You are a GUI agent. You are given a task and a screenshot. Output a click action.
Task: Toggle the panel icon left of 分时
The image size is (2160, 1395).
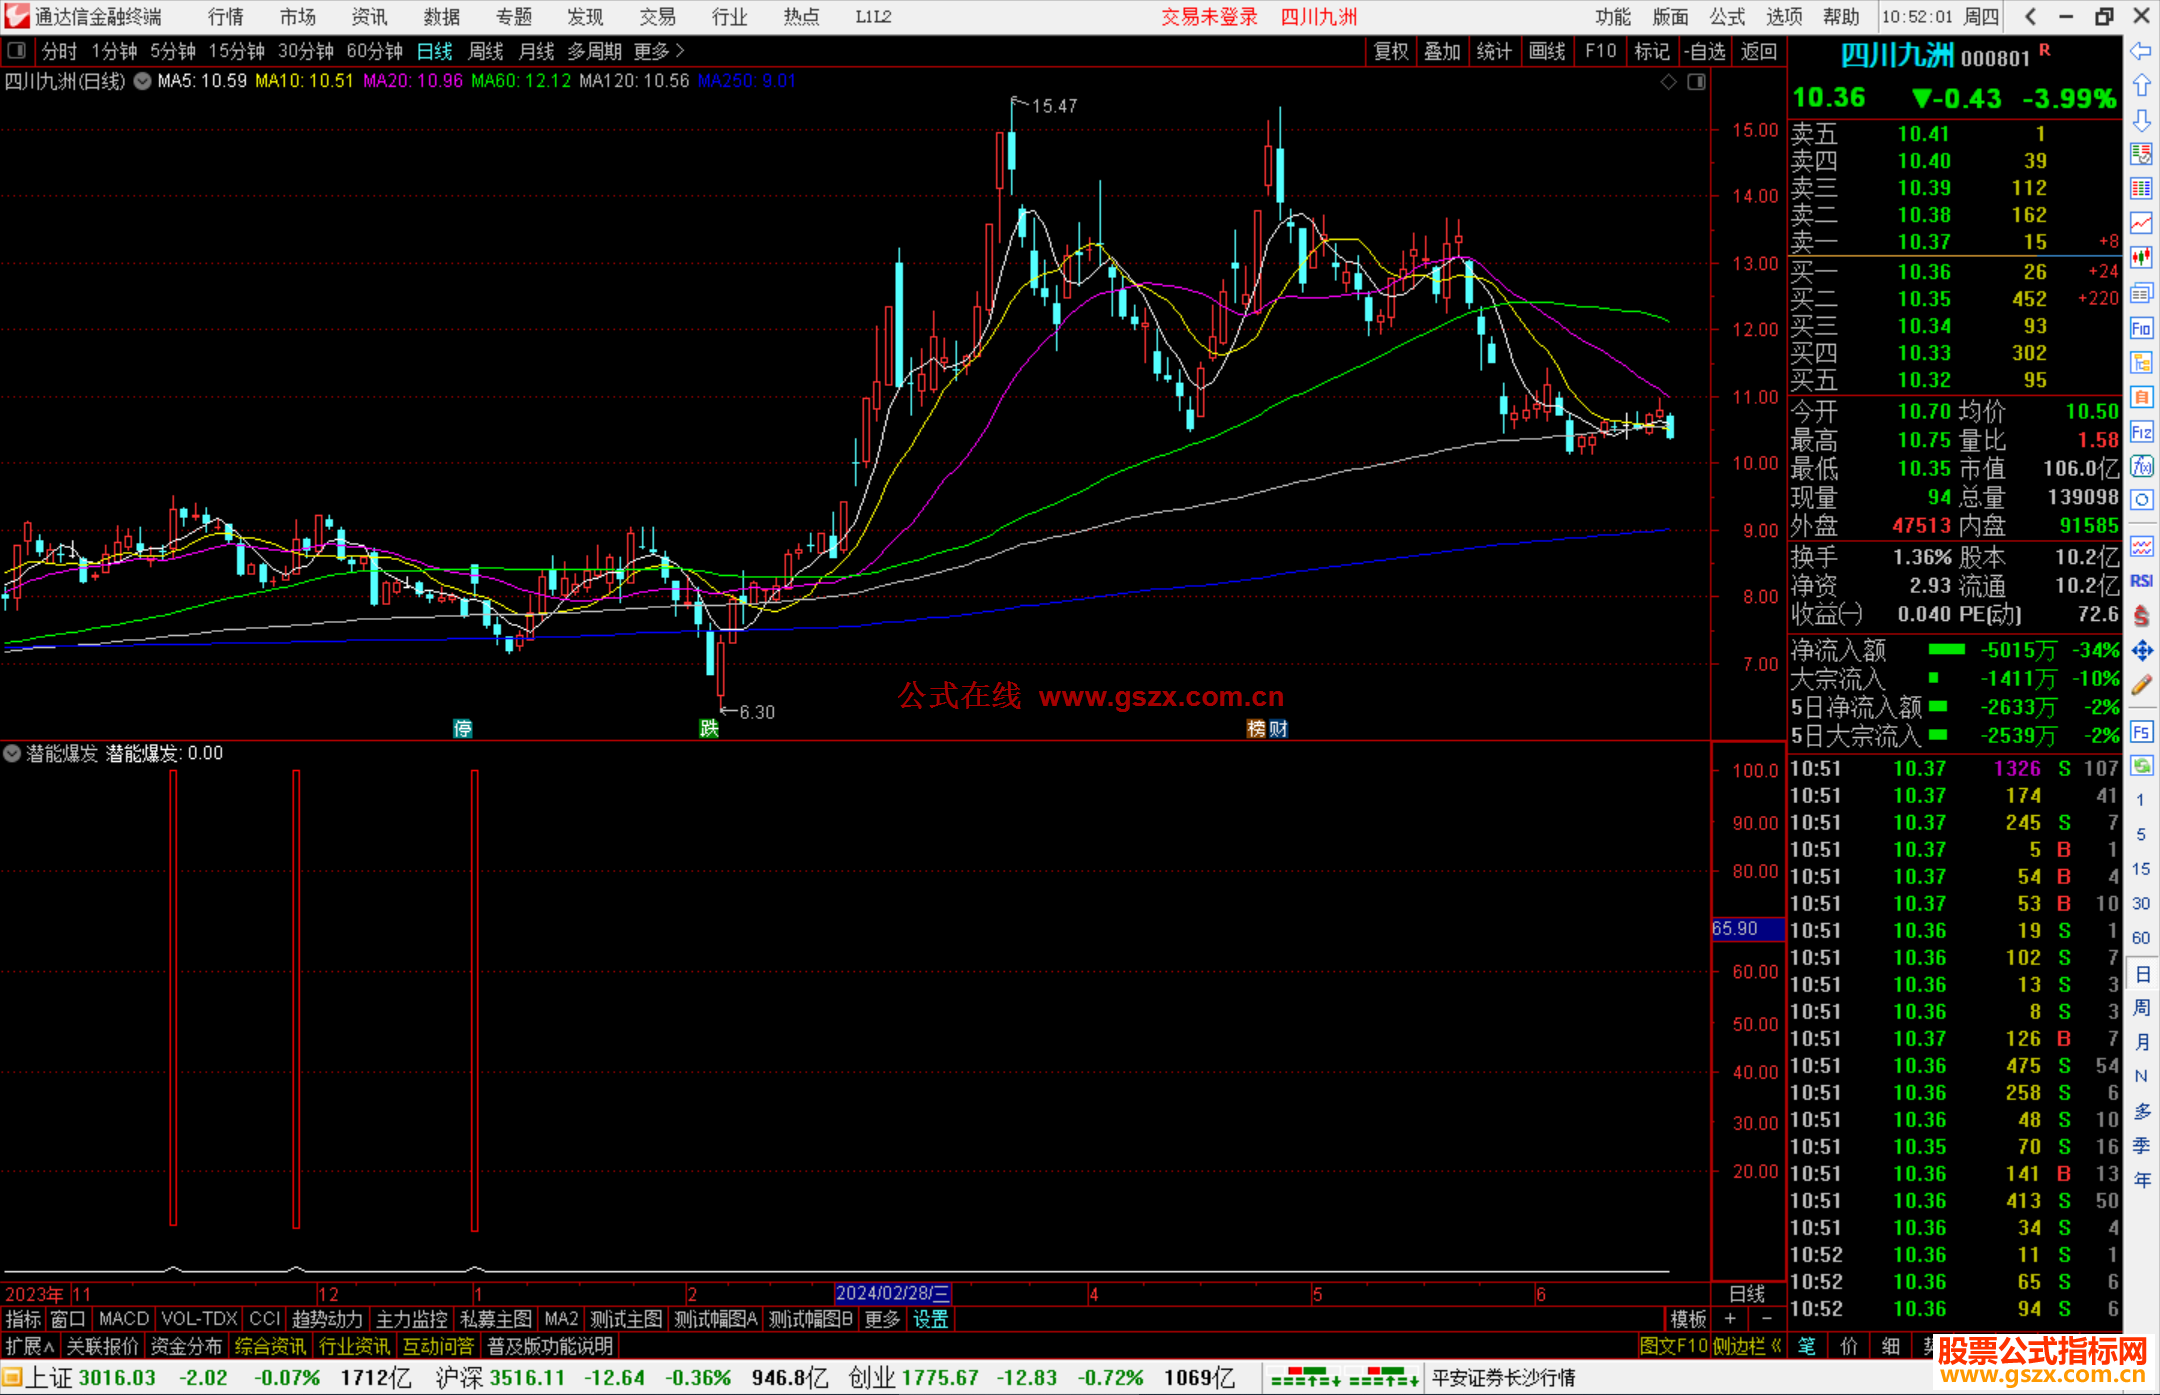point(17,51)
